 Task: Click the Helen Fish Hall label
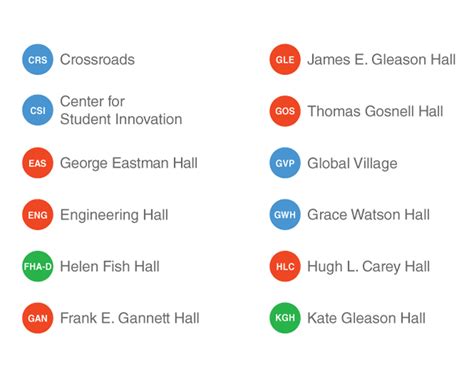click(x=110, y=266)
